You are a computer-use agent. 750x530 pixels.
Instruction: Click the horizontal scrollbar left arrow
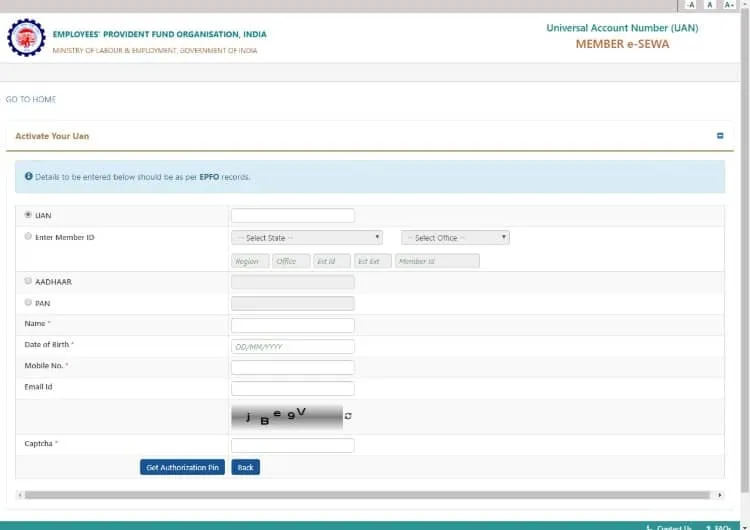20,495
